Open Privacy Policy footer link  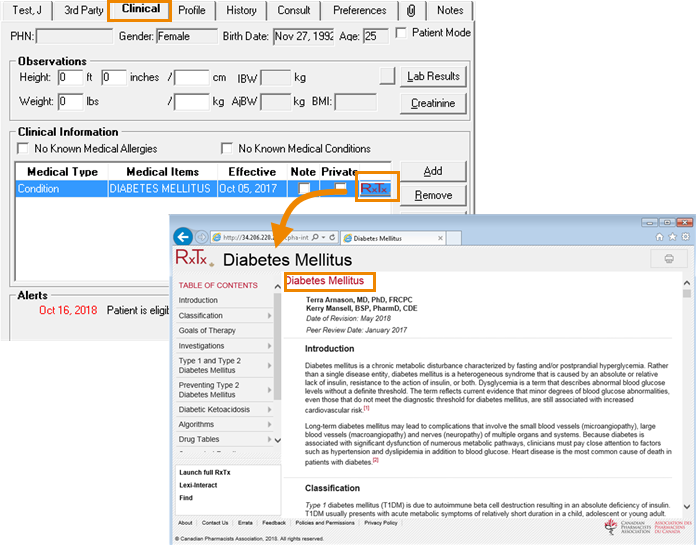point(381,523)
